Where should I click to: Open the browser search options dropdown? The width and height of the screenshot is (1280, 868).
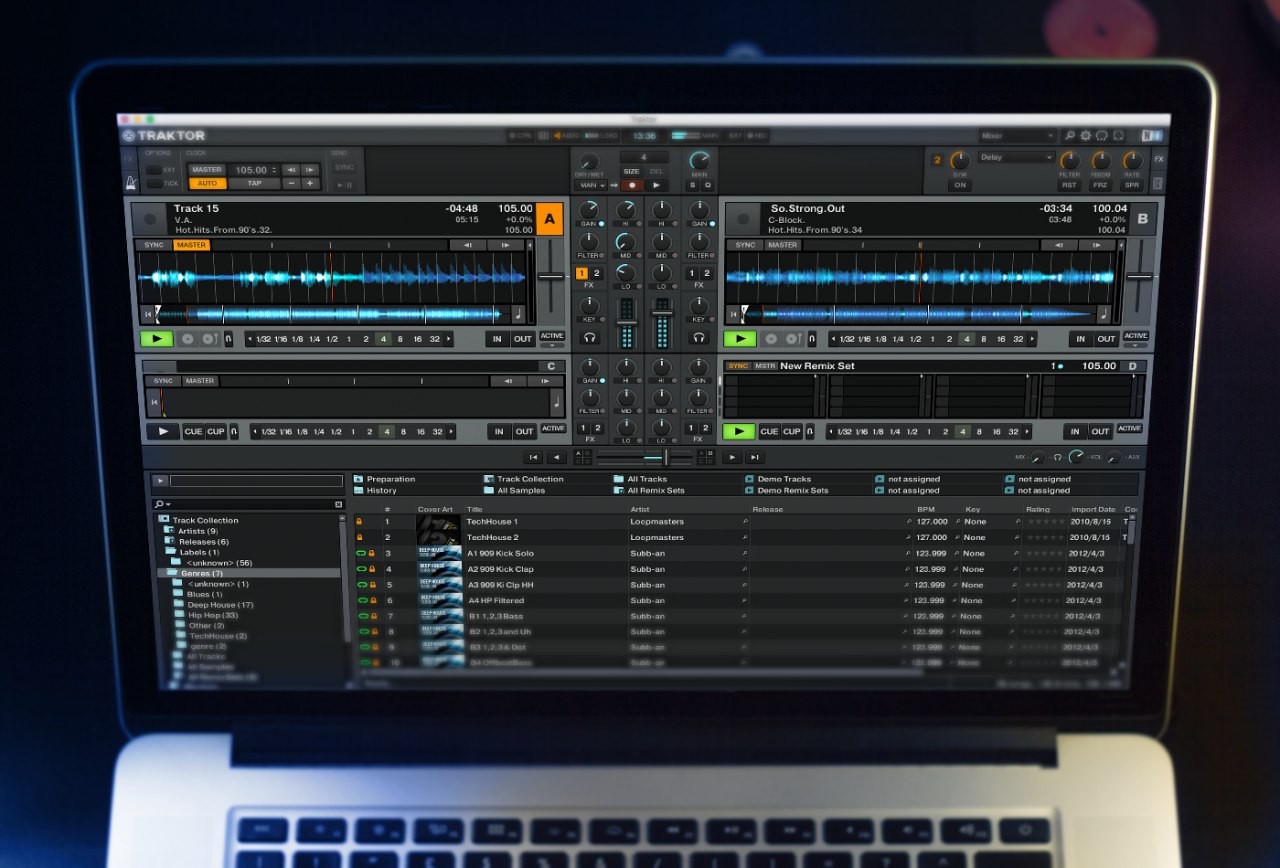pos(163,505)
